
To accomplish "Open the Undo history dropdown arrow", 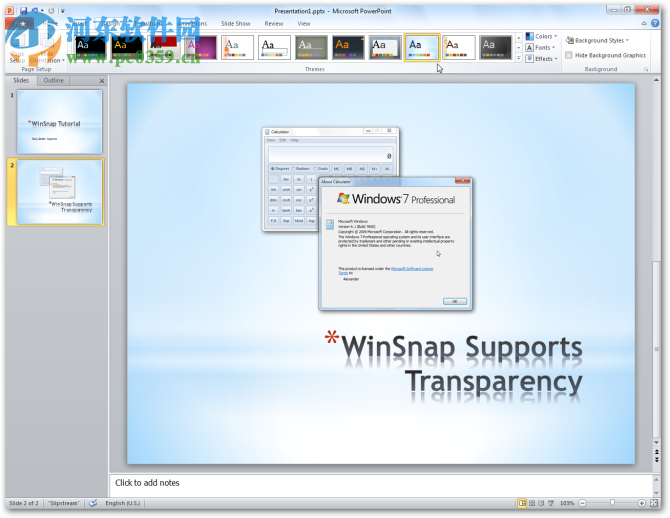I will point(42,11).
